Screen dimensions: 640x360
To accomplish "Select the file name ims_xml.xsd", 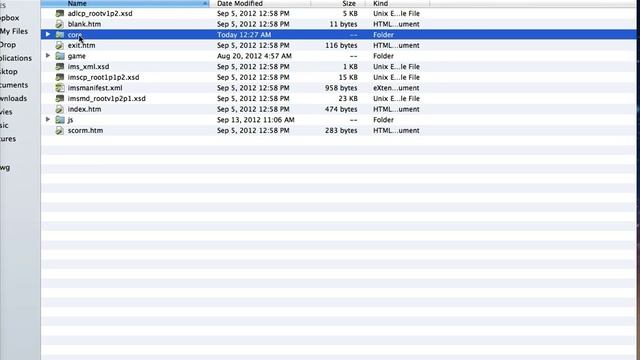I will pyautogui.click(x=89, y=67).
